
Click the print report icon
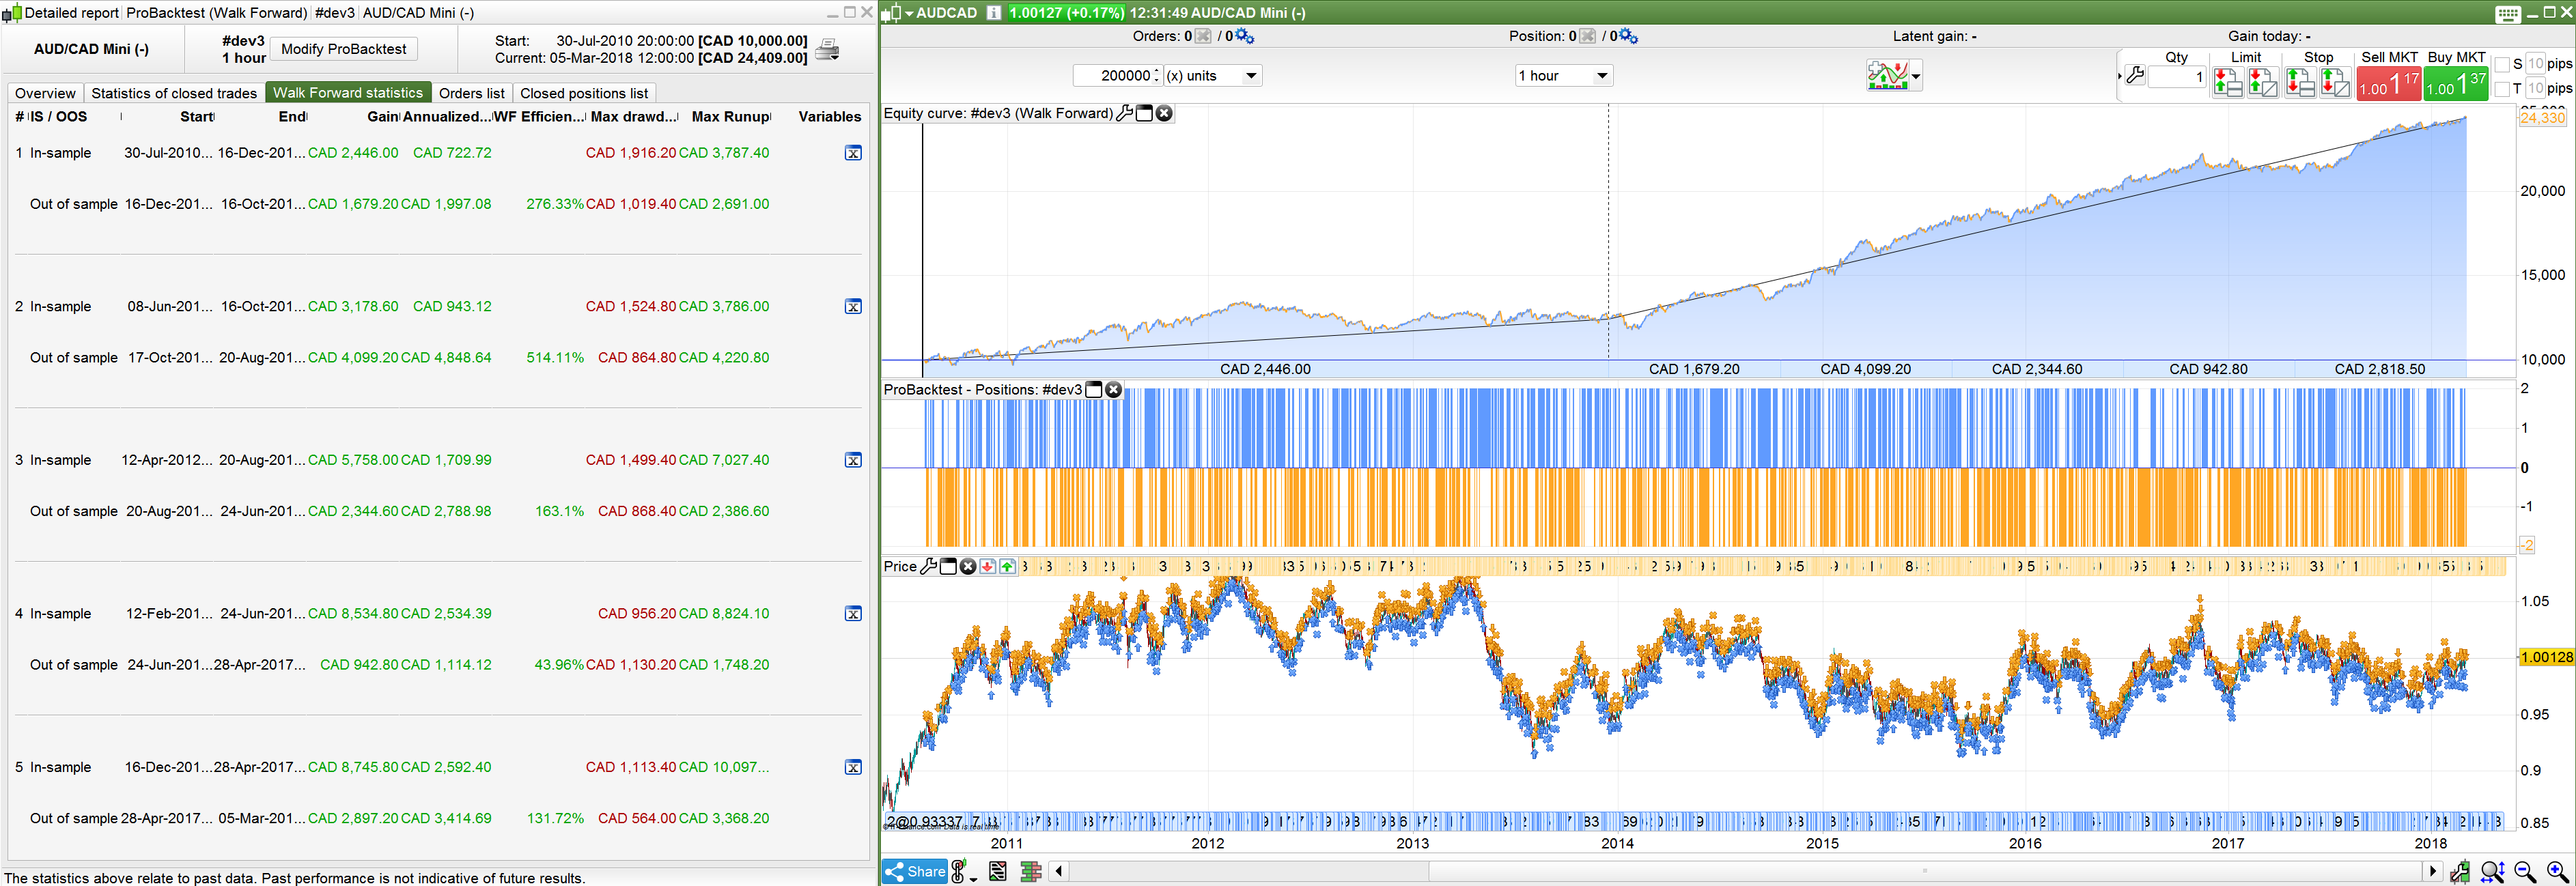827,49
